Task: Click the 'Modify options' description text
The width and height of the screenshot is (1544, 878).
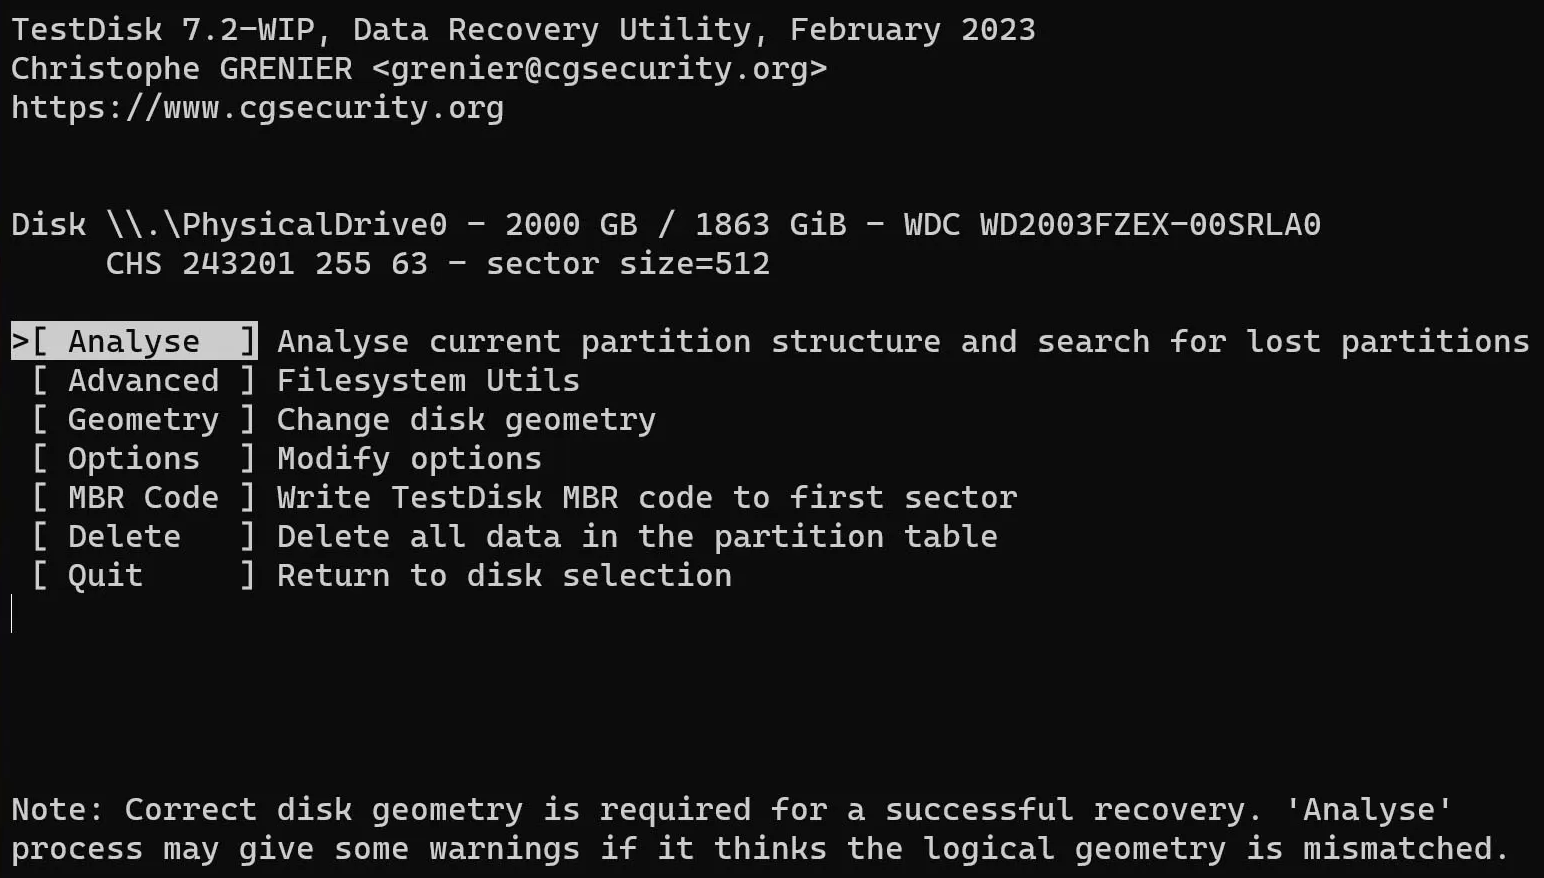Action: (409, 458)
